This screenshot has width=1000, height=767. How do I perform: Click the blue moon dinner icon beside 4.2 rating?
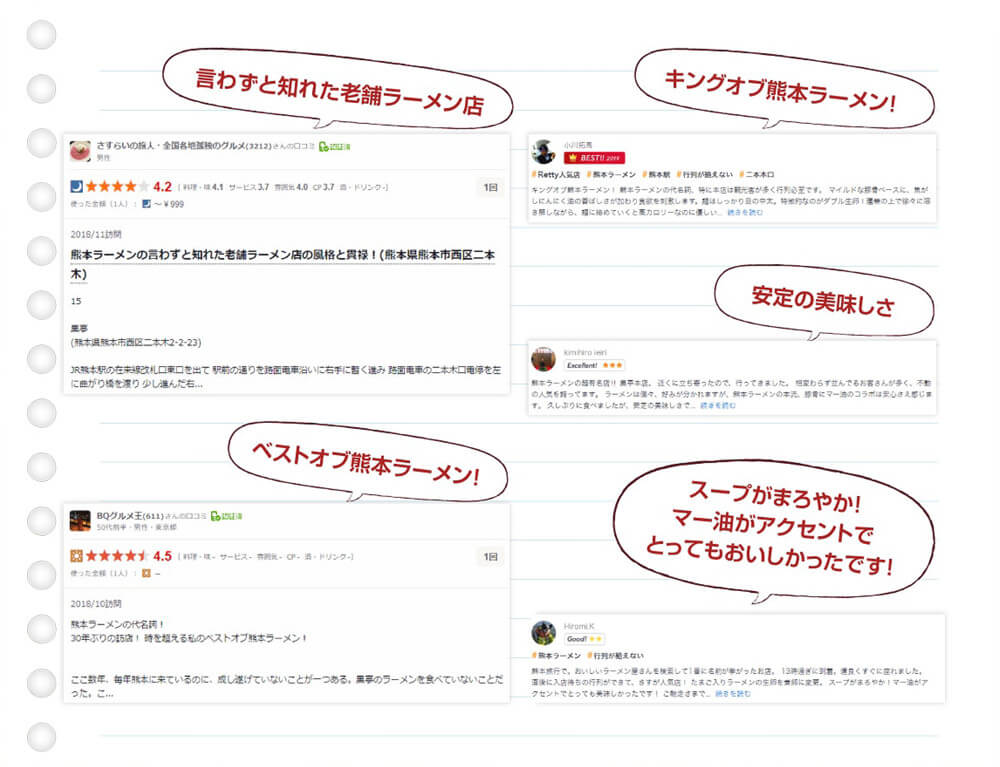pos(77,187)
